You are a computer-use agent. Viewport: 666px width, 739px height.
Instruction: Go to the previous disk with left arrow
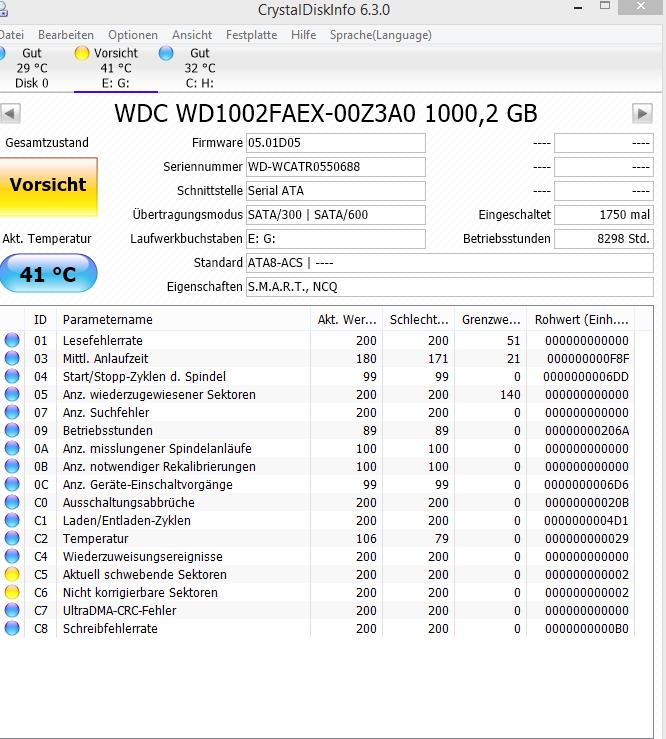10,114
